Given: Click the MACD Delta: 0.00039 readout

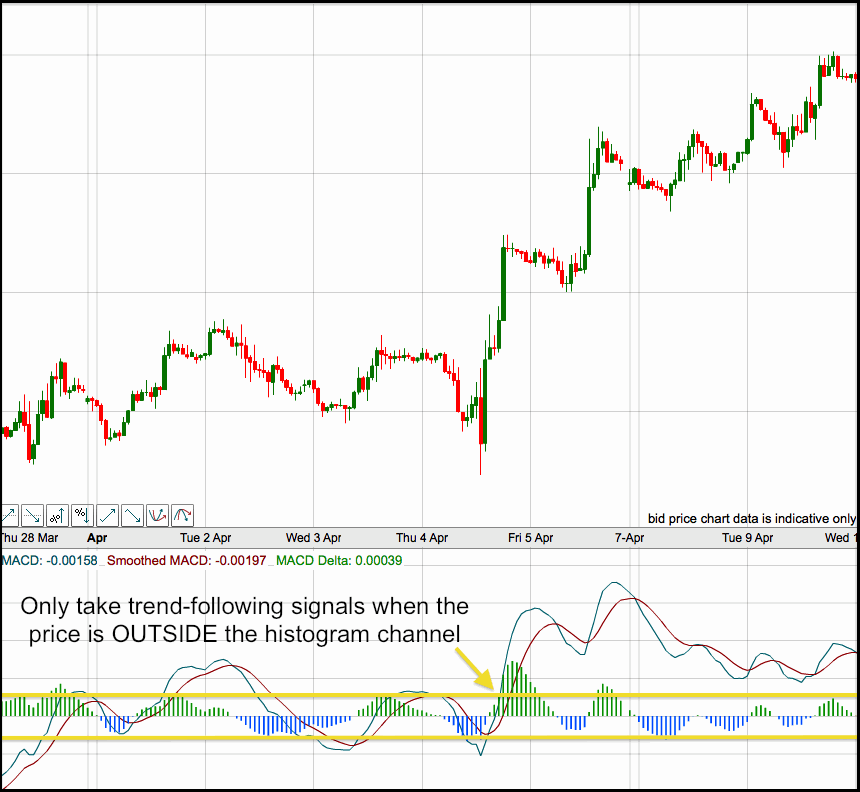Looking at the screenshot, I should click(x=339, y=561).
